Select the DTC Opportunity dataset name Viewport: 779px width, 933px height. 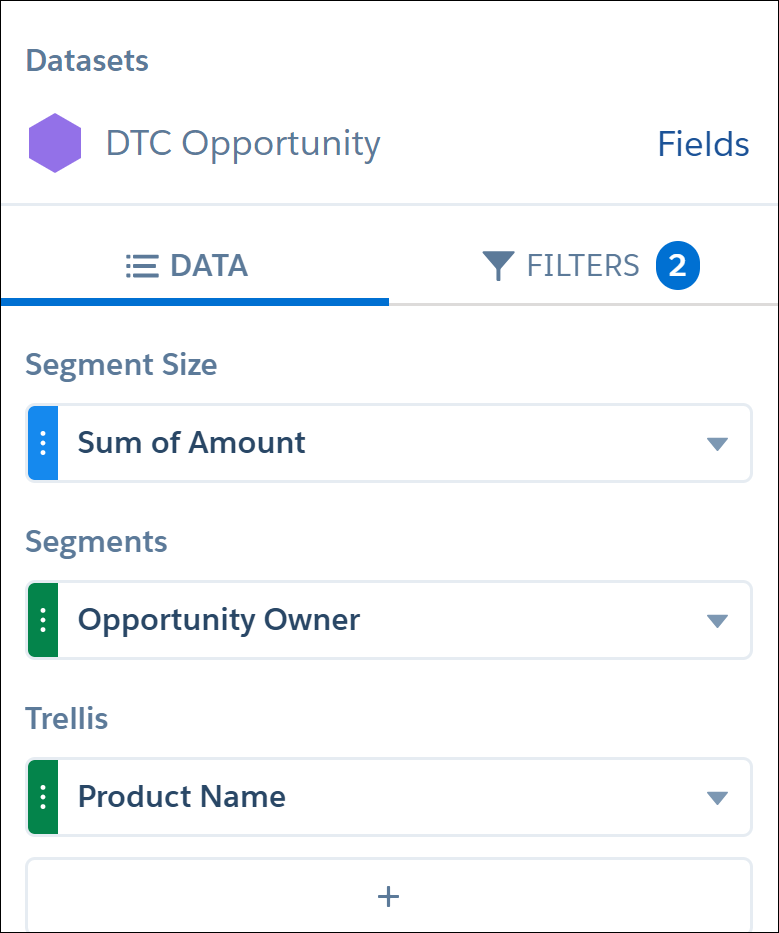[243, 144]
